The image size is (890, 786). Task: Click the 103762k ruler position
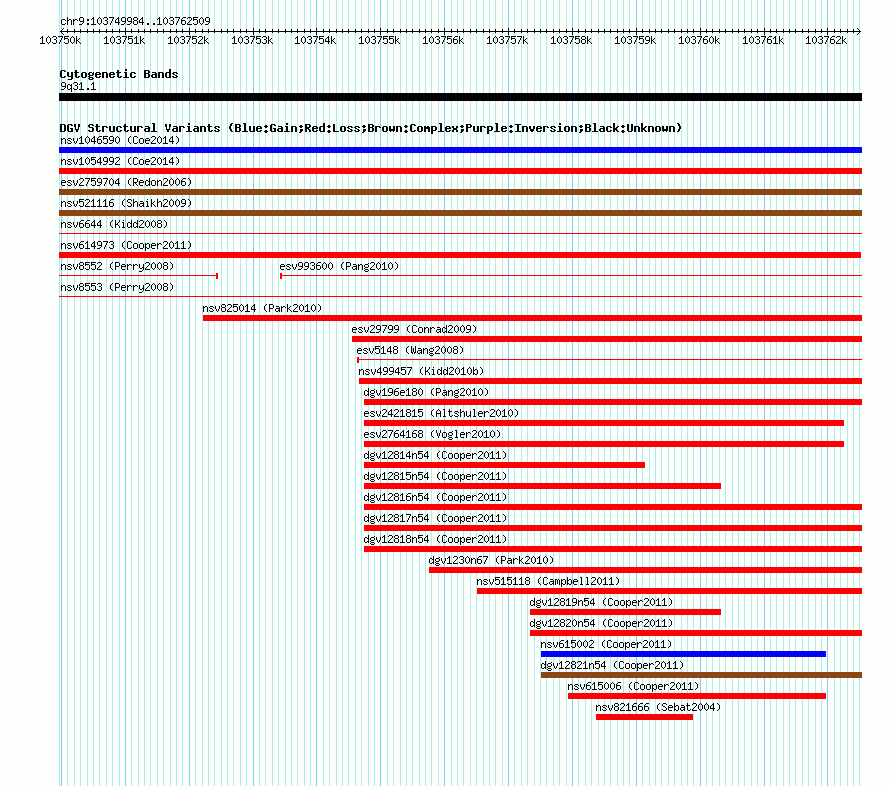pyautogui.click(x=826, y=40)
